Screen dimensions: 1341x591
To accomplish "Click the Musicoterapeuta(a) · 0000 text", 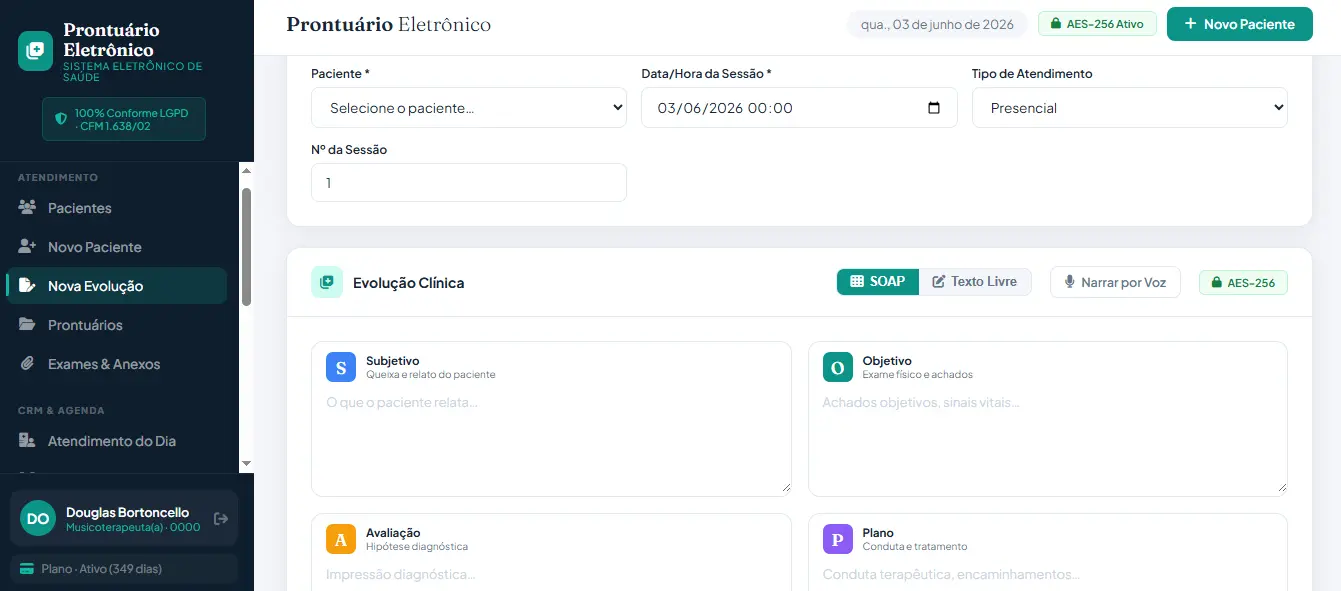I will 133,527.
